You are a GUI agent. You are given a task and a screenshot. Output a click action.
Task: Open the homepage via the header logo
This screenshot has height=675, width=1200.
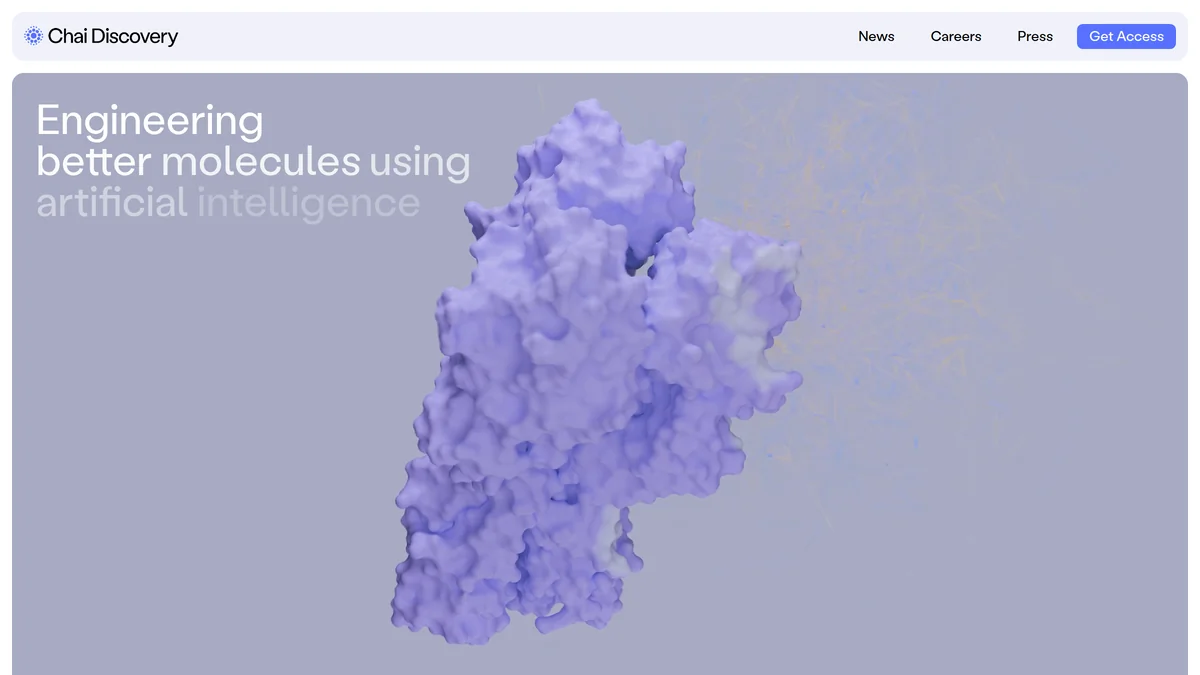[x=100, y=35]
